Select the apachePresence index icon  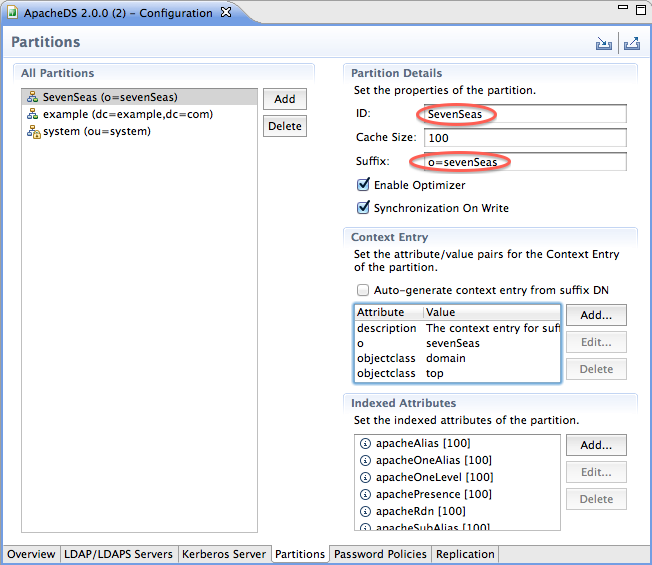366,495
